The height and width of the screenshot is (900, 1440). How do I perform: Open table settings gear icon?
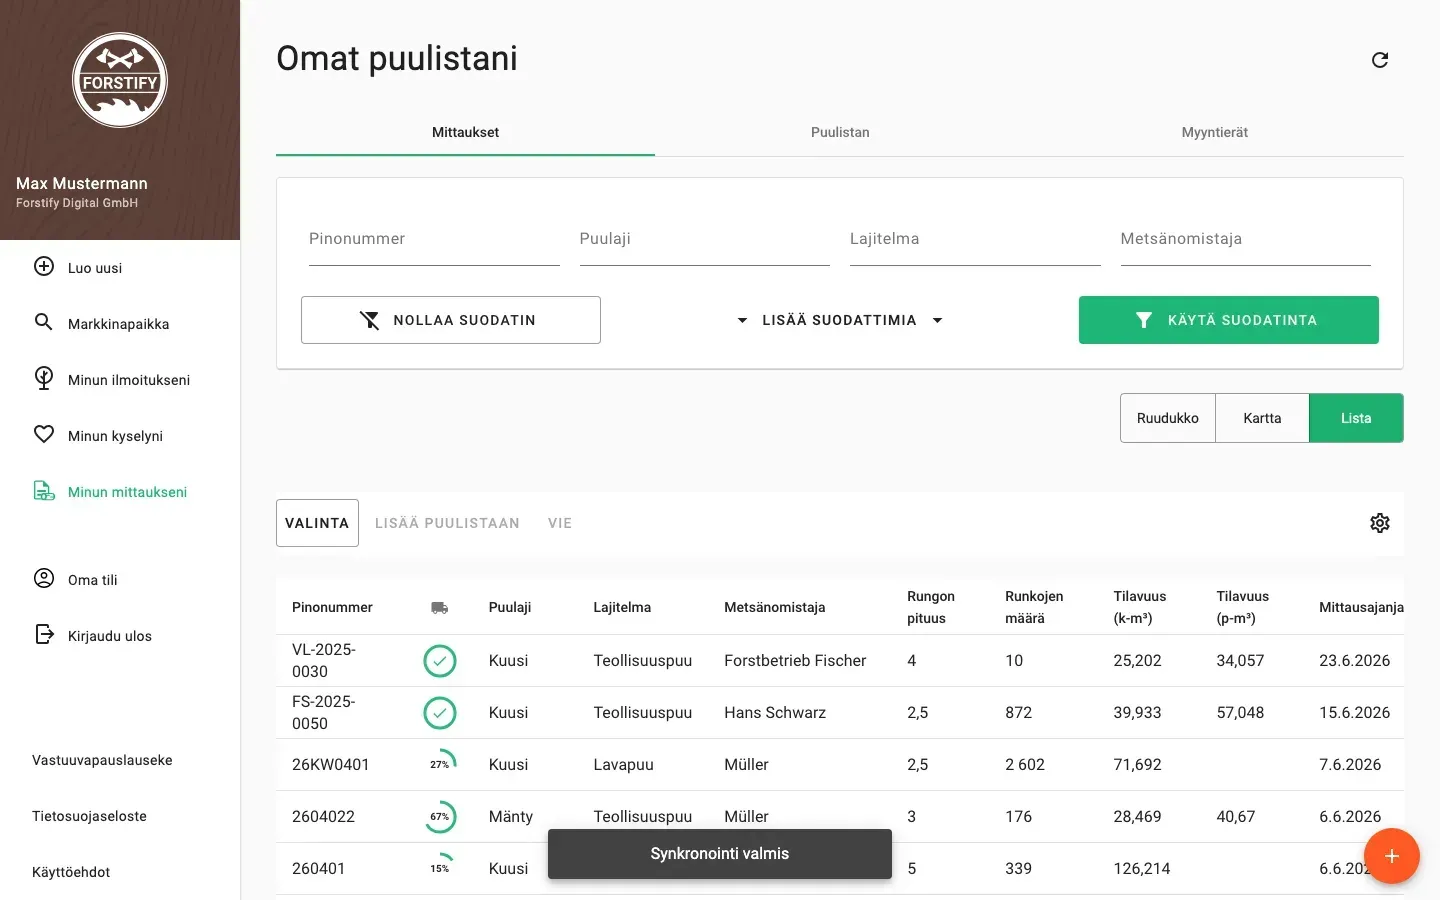pos(1380,523)
